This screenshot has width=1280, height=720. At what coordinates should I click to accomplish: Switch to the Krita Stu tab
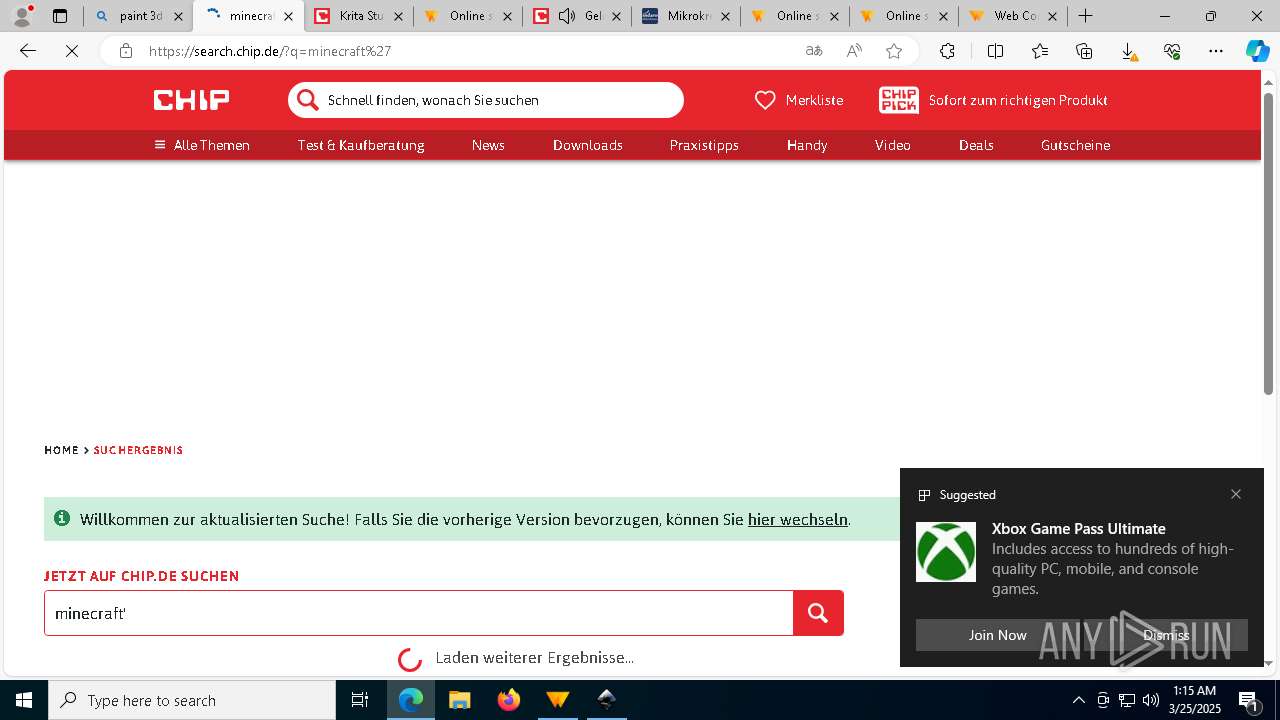[x=357, y=16]
